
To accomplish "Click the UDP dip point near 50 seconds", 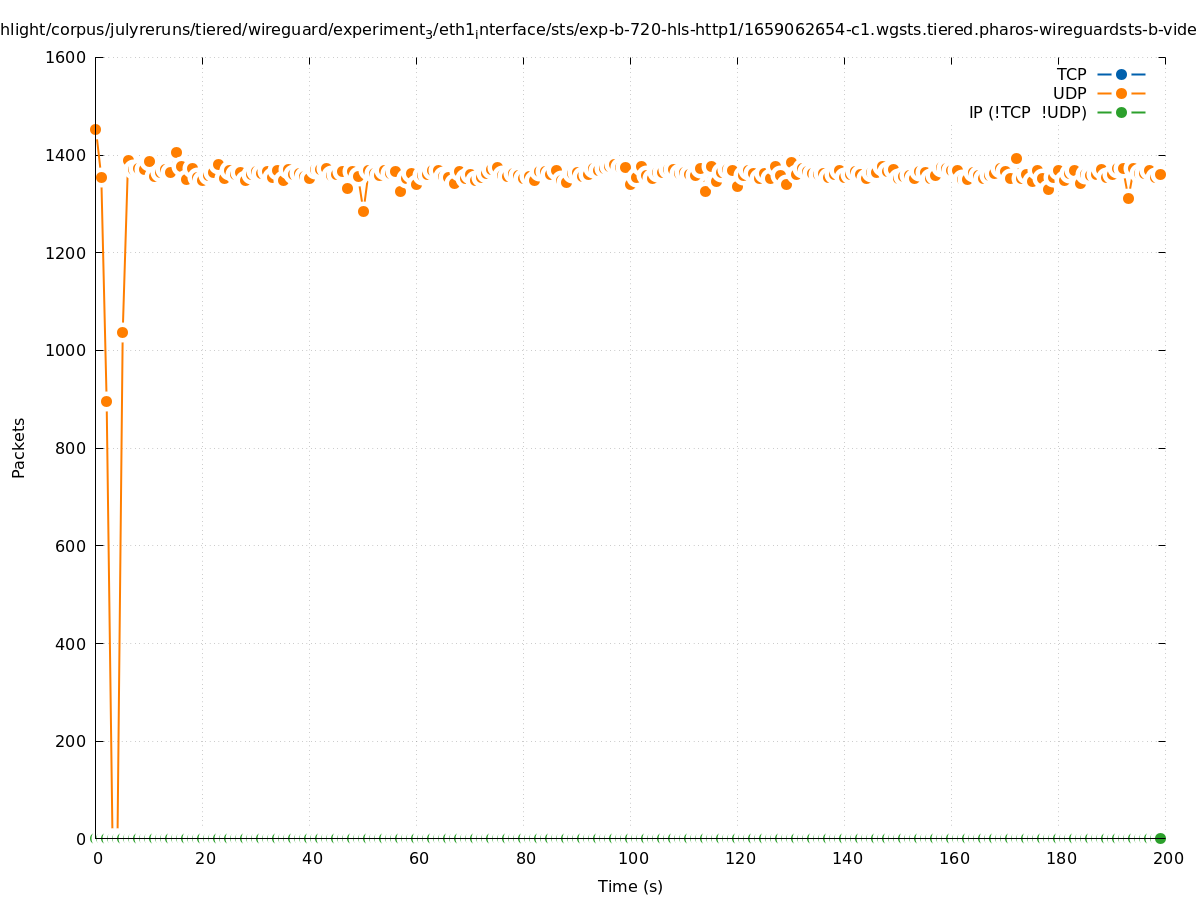I will pyautogui.click(x=363, y=211).
